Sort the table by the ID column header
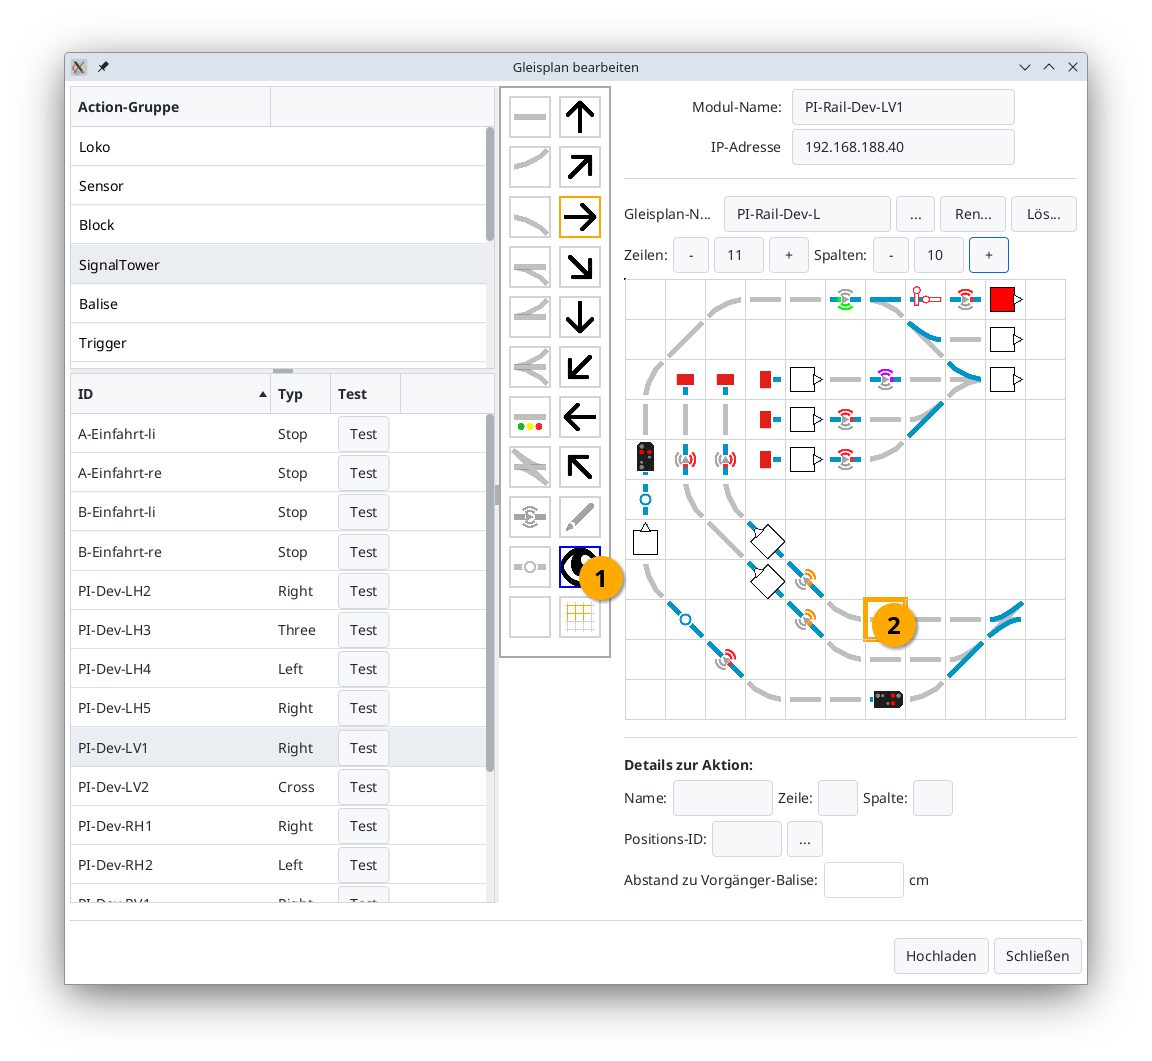1152x1061 pixels. (x=170, y=394)
